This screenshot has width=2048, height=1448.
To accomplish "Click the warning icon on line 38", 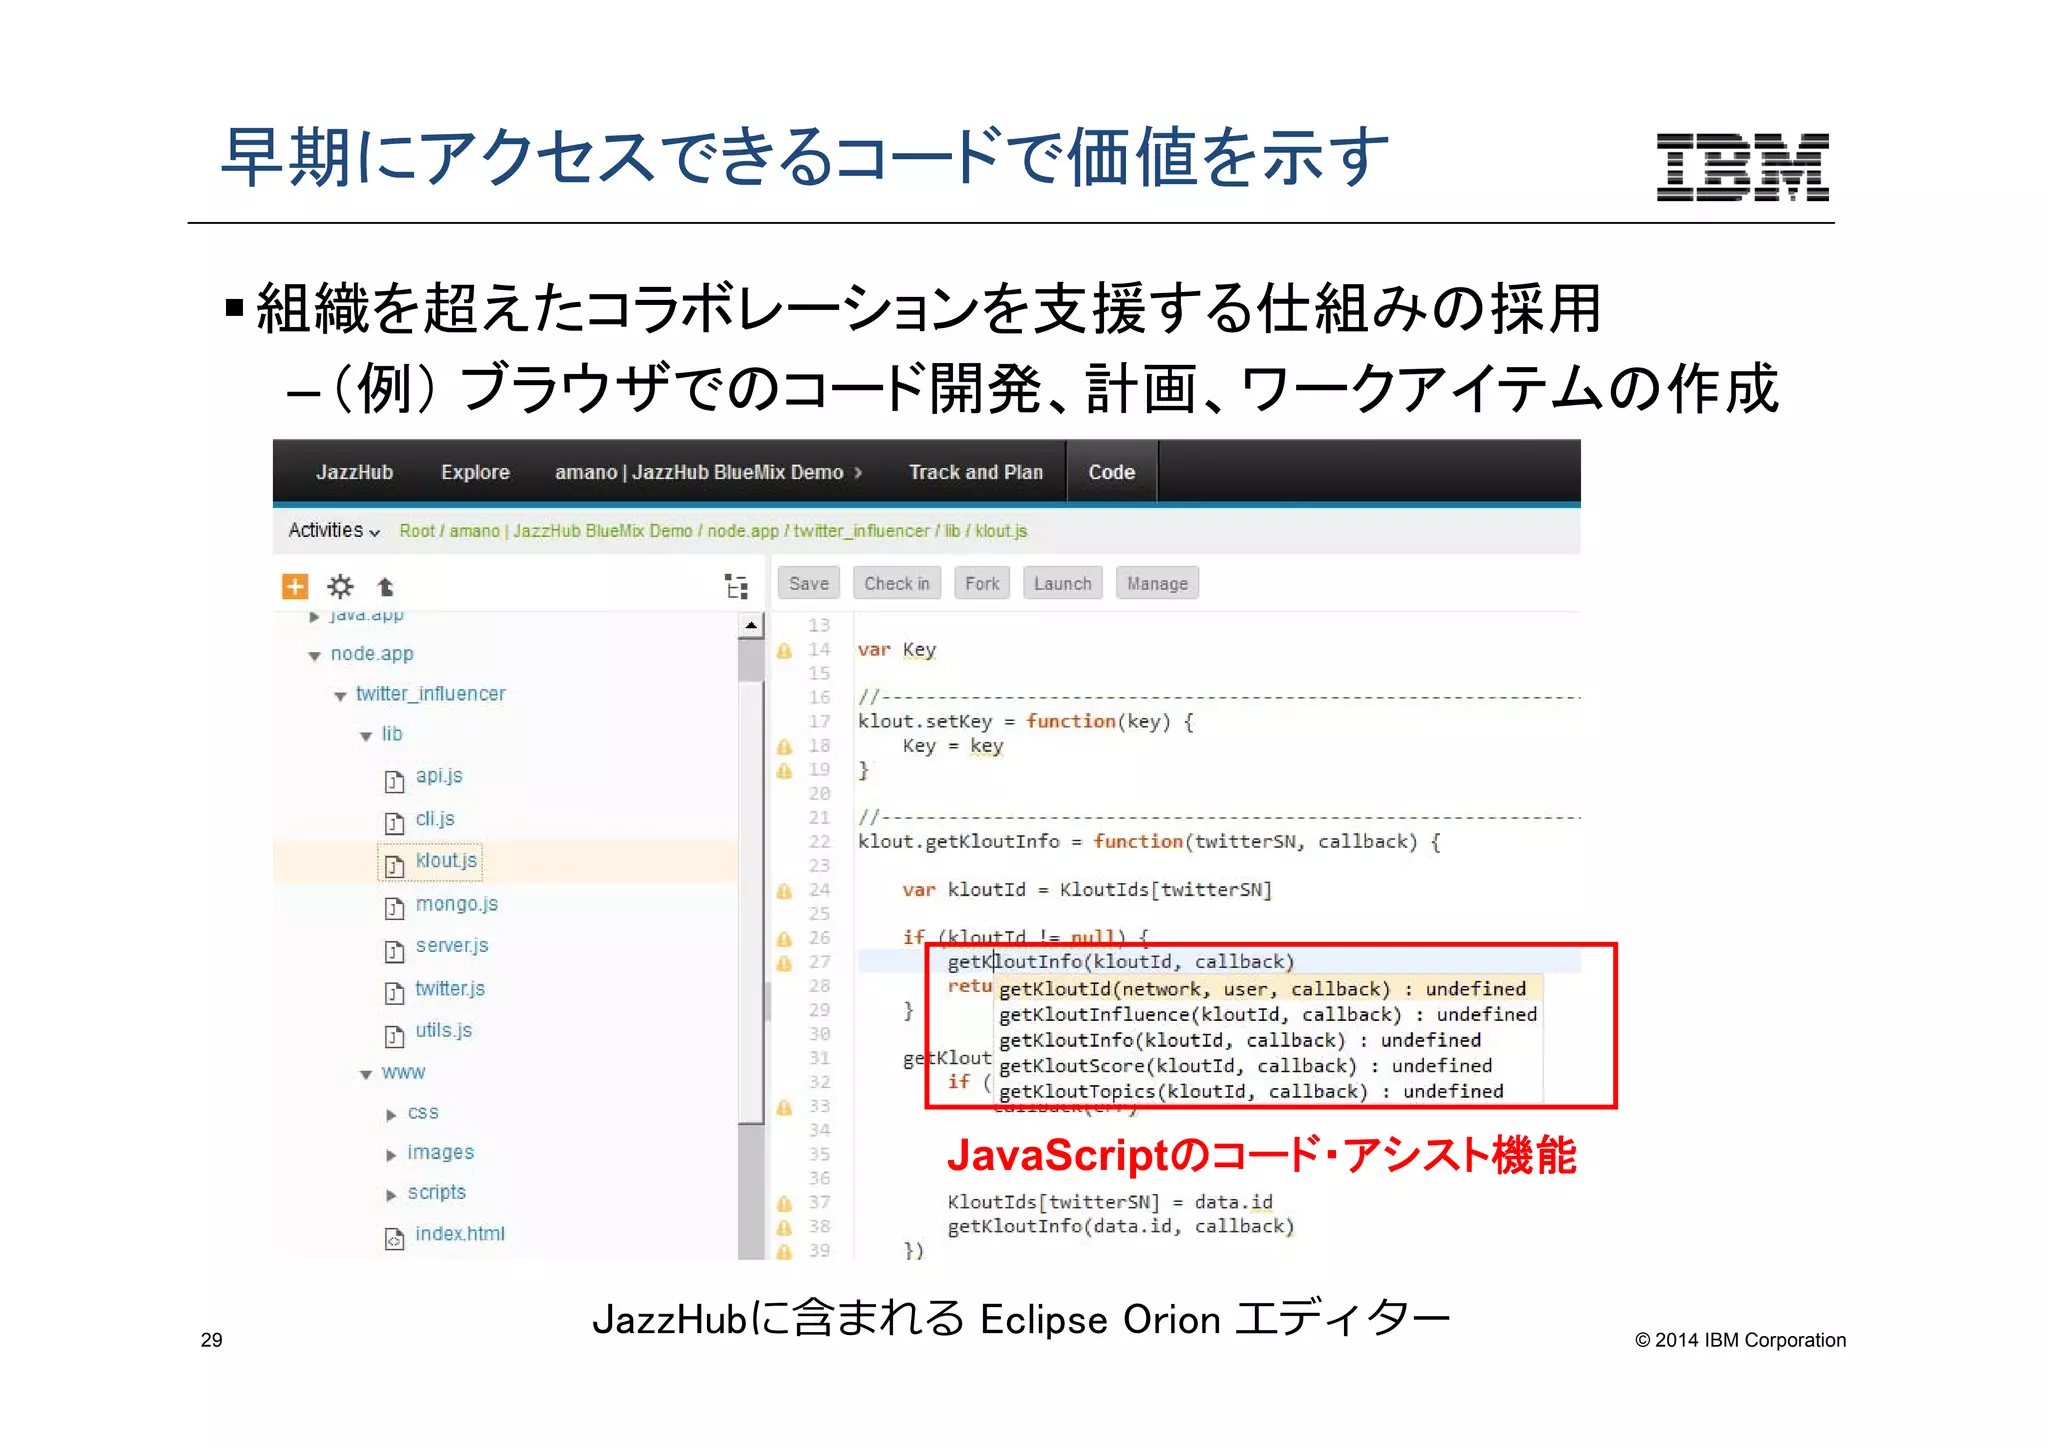I will click(x=785, y=1227).
